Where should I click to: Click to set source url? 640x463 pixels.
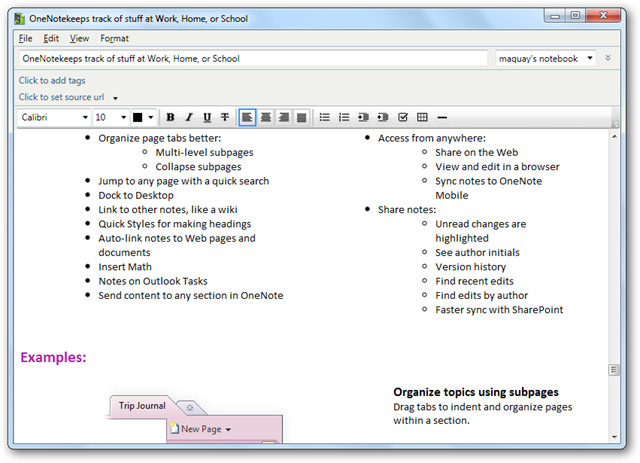coord(61,97)
